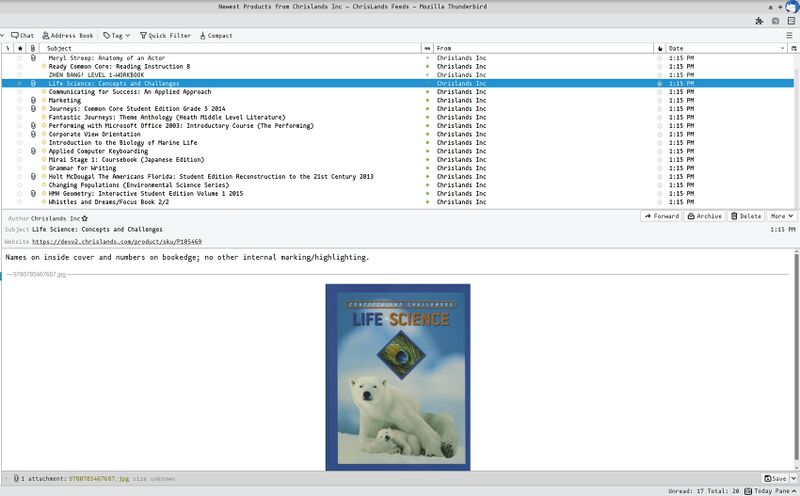Open the add-ons puzzle piece icon
Image resolution: width=800 pixels, height=496 pixels.
click(759, 21)
